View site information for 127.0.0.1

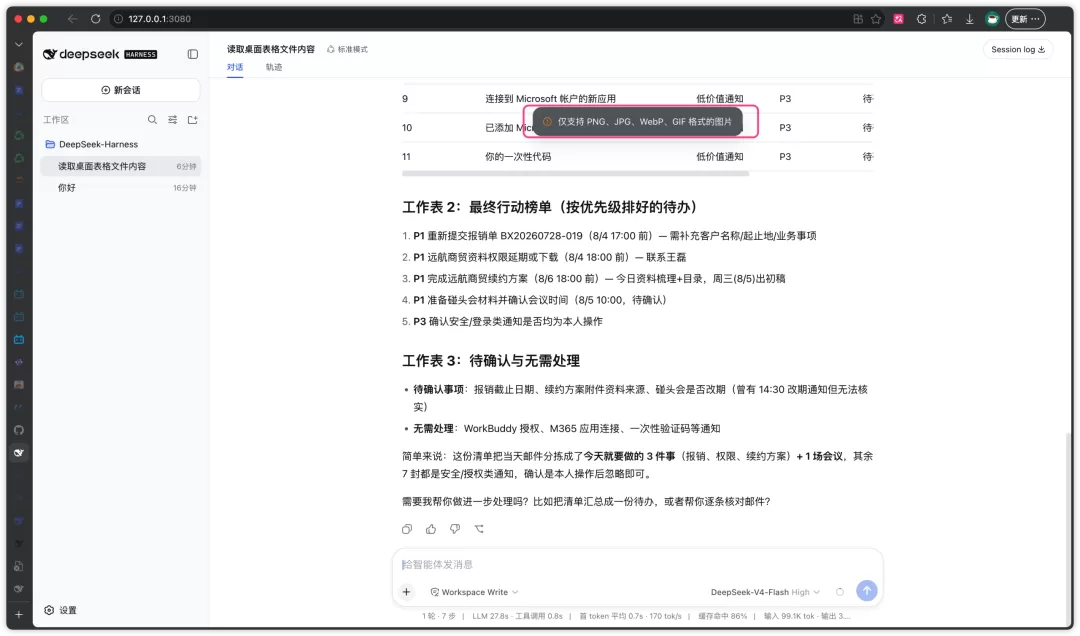118,19
